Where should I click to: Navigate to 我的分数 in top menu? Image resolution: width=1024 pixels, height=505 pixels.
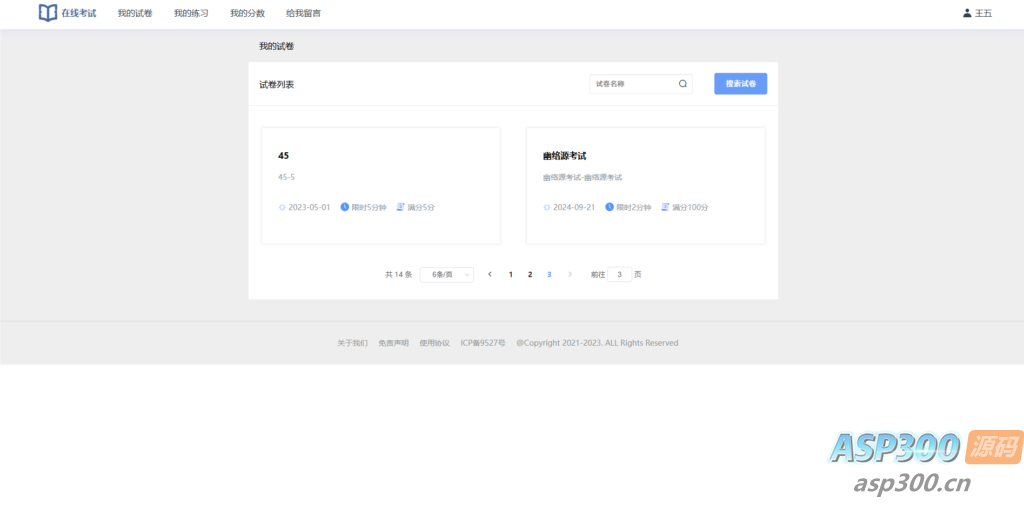pyautogui.click(x=247, y=13)
